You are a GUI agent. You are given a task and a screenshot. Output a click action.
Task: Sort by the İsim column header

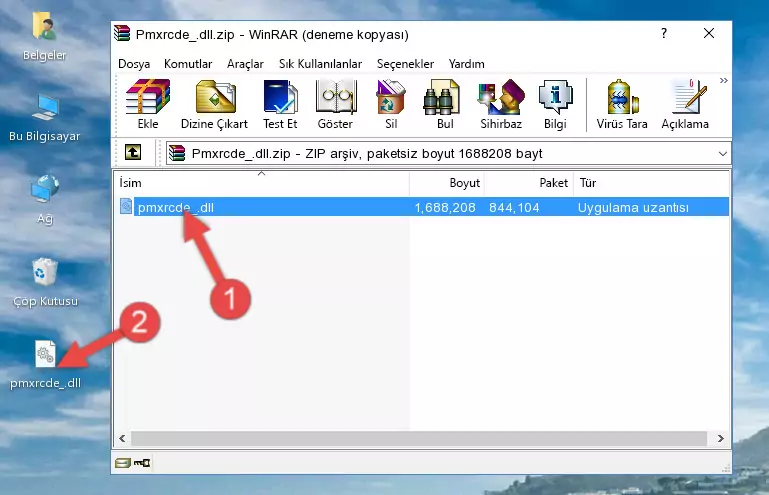262,183
